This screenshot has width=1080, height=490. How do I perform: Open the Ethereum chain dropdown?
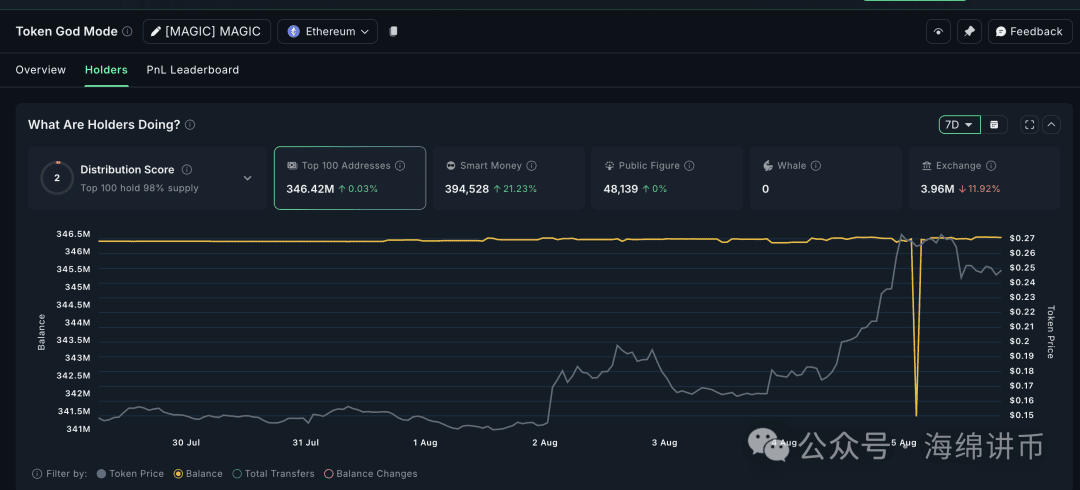327,32
